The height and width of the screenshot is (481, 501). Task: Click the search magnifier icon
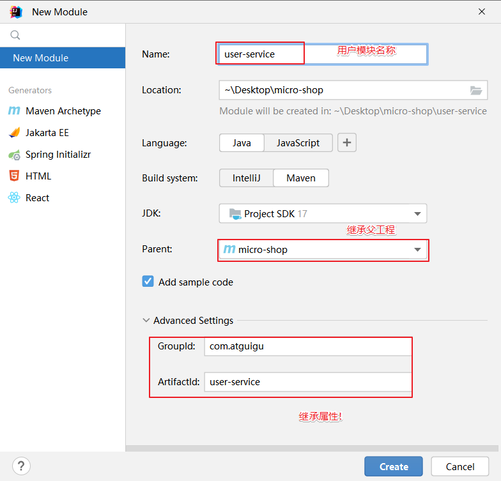(x=15, y=35)
